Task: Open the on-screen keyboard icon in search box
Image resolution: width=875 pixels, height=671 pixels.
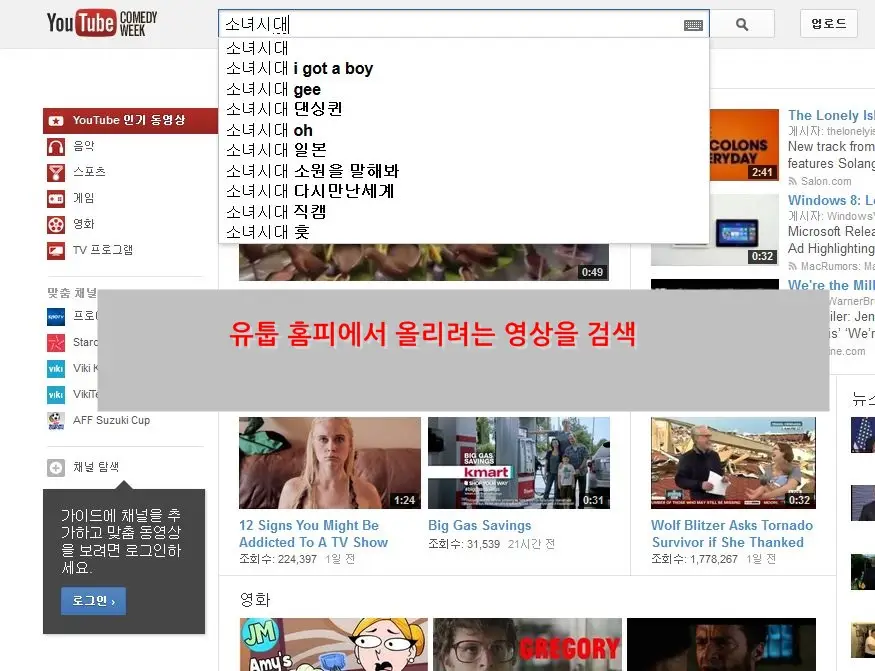Action: (693, 25)
